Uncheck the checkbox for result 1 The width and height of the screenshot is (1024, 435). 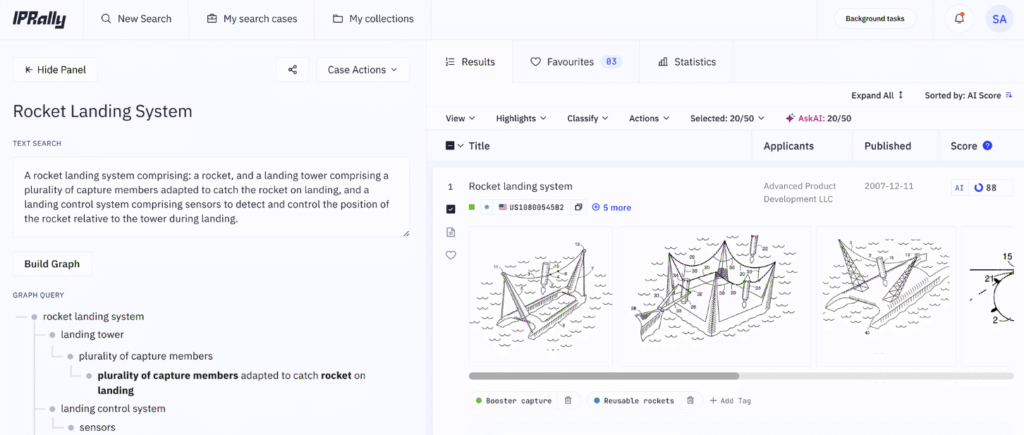(x=451, y=208)
